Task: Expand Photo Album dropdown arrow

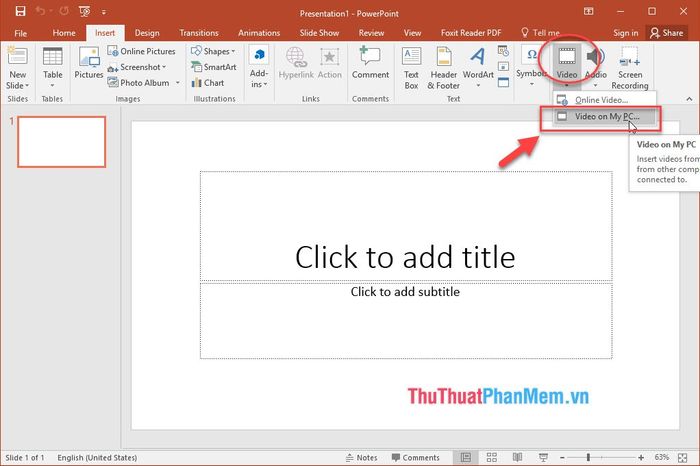Action: tap(178, 83)
